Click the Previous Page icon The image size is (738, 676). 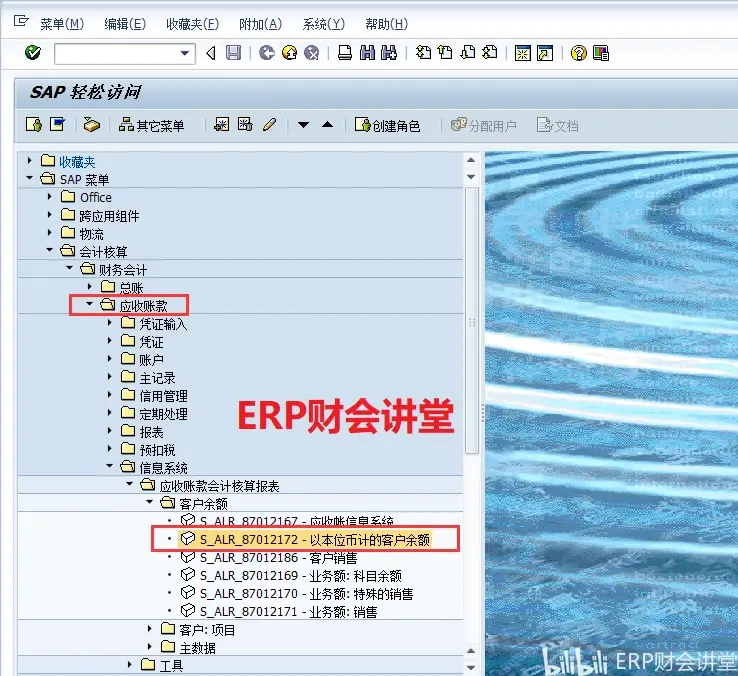point(445,53)
